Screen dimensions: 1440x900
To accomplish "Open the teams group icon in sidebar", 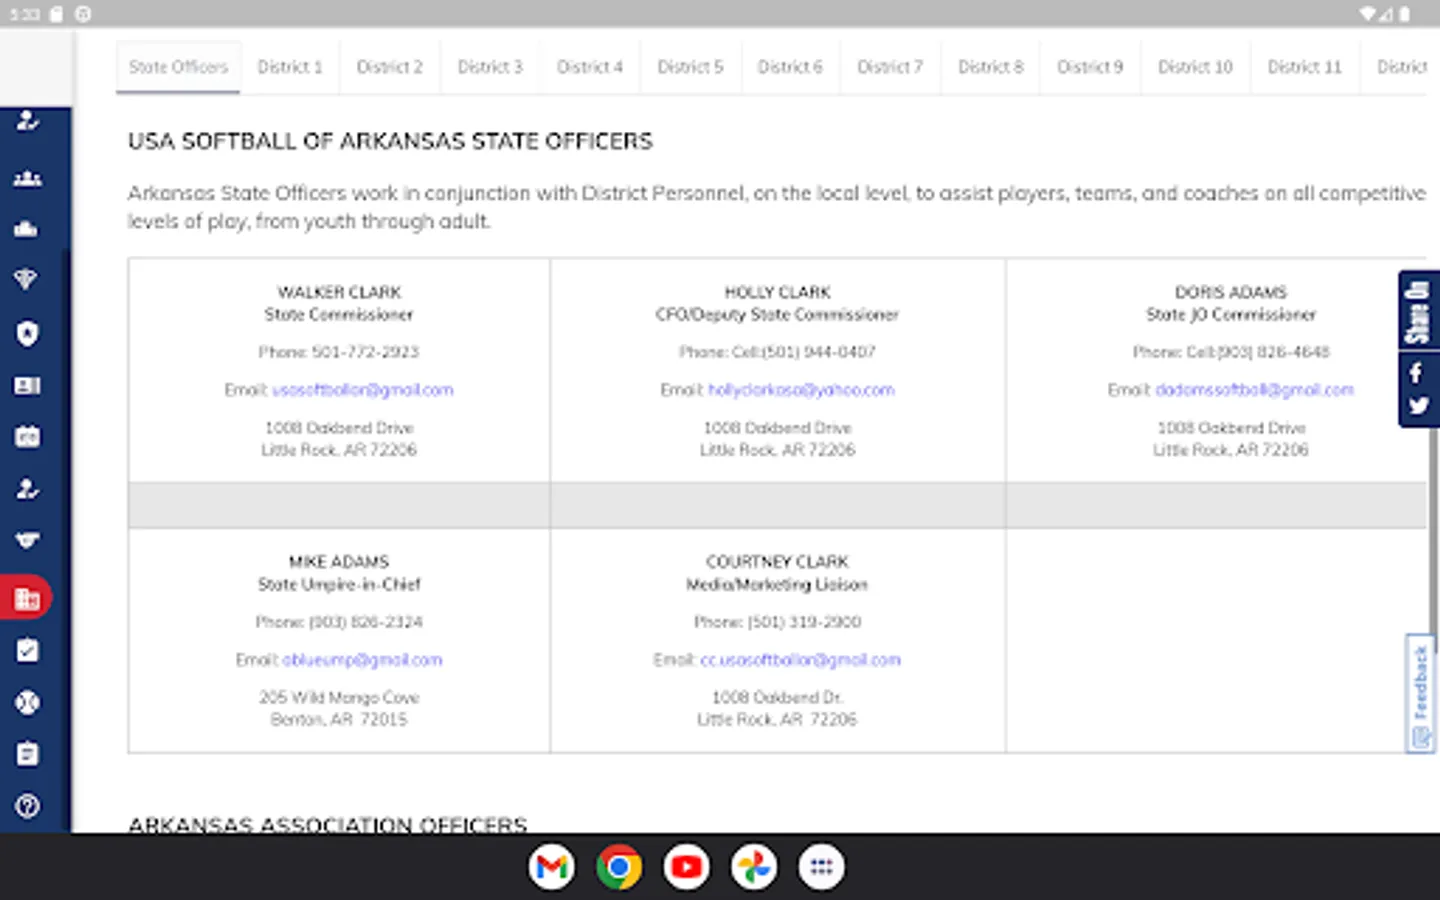I will click(27, 178).
